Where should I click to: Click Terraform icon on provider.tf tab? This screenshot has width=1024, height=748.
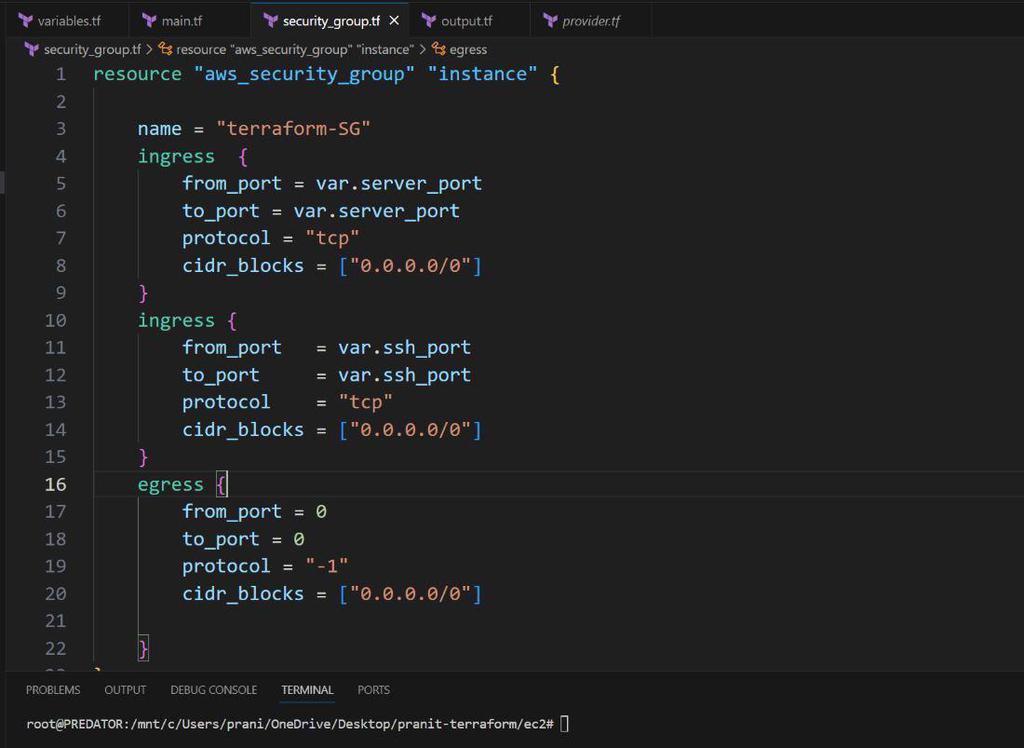[551, 21]
